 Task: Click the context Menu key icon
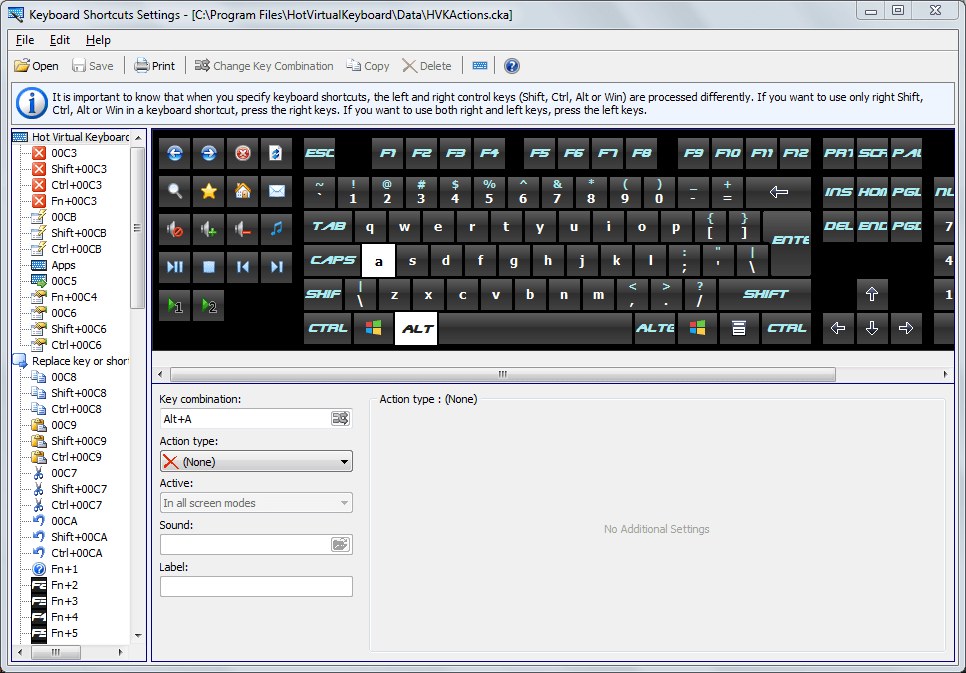[739, 328]
